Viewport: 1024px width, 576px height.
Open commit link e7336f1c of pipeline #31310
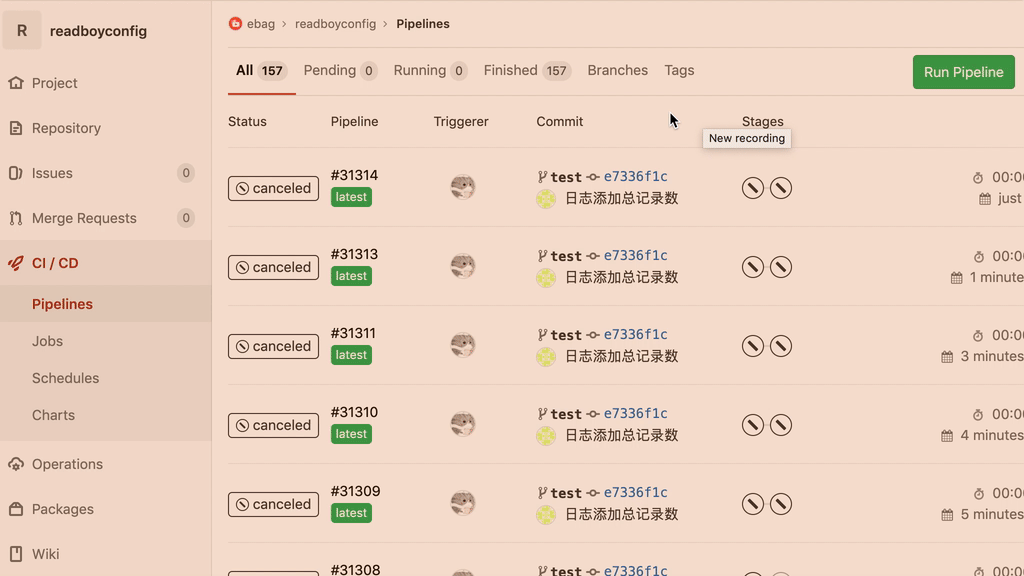[635, 413]
